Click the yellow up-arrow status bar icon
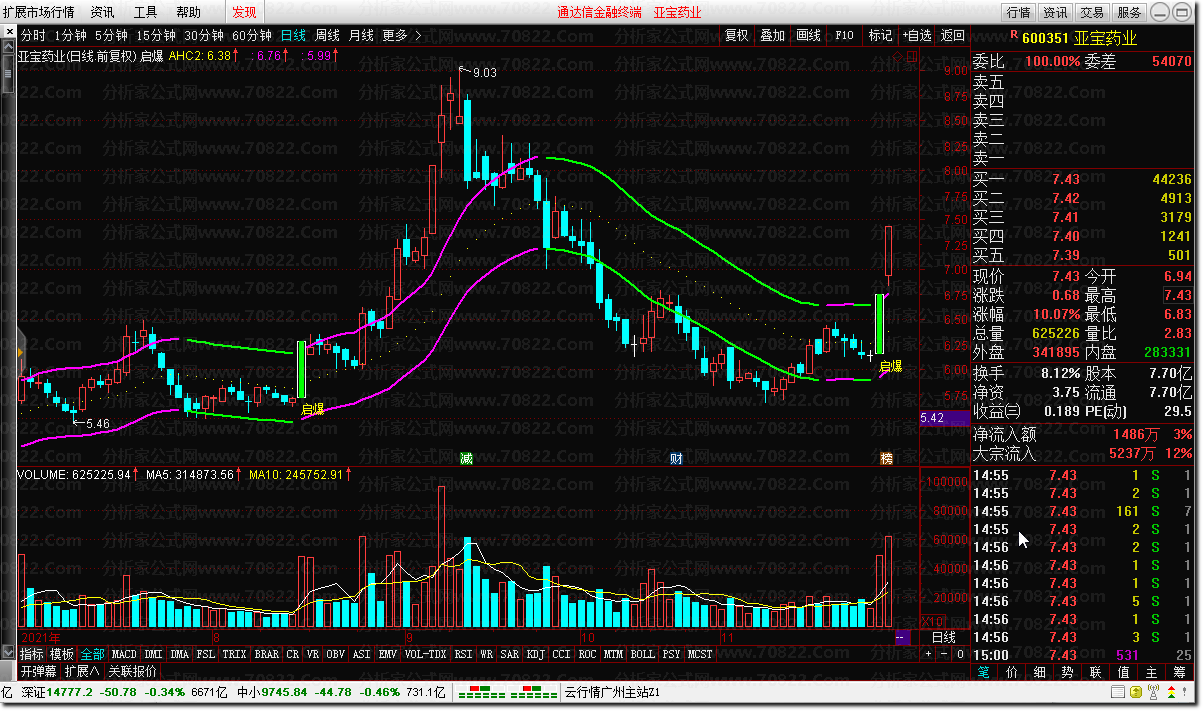1204x711 pixels. click(x=1136, y=692)
